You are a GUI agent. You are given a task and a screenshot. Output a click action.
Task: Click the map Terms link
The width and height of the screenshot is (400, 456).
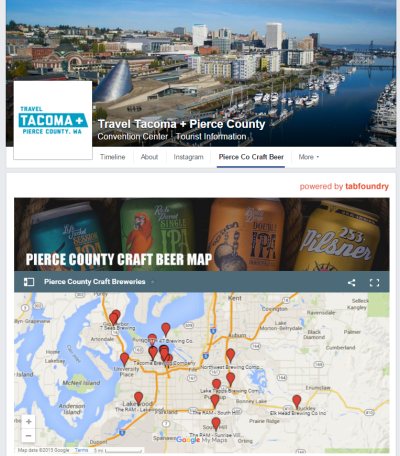tap(81, 450)
